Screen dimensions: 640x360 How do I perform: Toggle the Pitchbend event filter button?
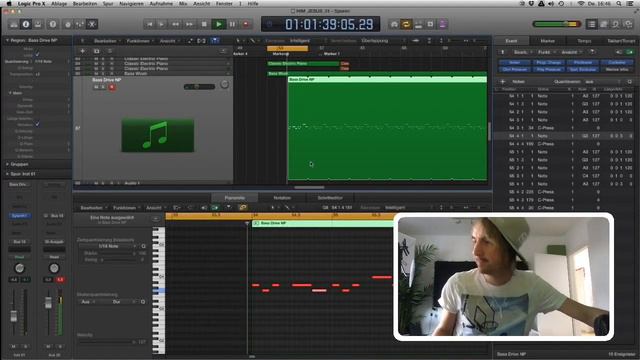(583, 62)
